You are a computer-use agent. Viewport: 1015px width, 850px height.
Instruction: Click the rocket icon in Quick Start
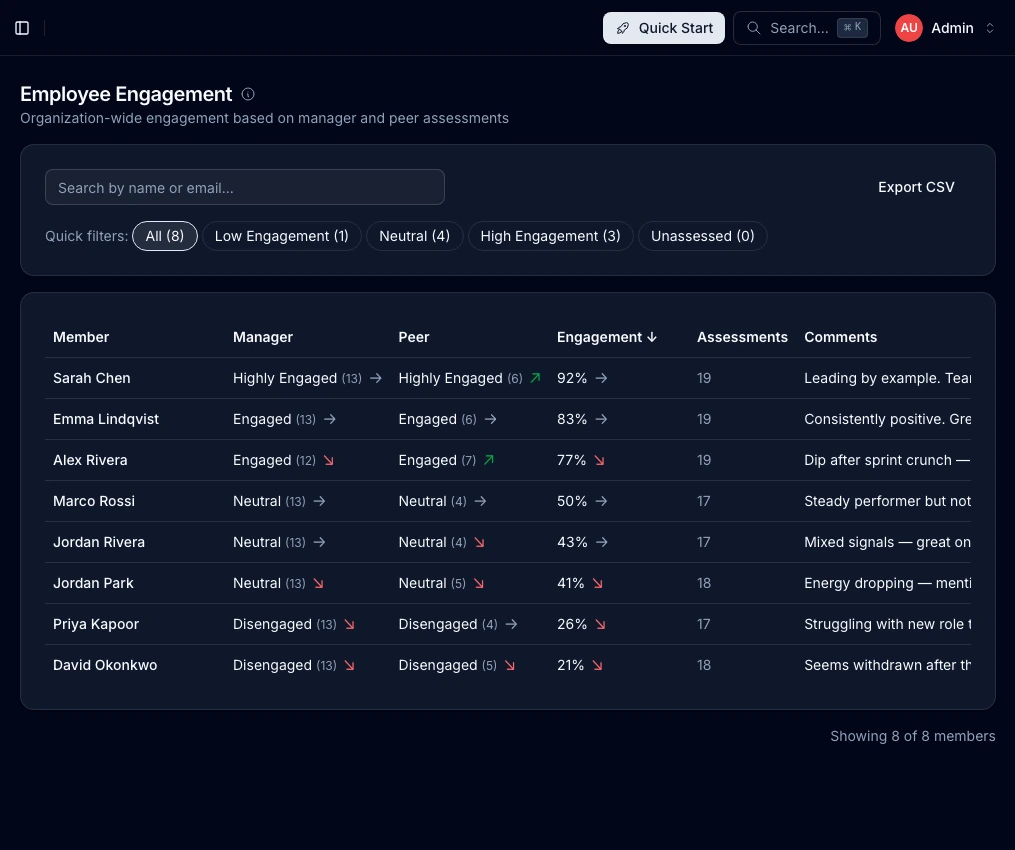click(x=623, y=28)
